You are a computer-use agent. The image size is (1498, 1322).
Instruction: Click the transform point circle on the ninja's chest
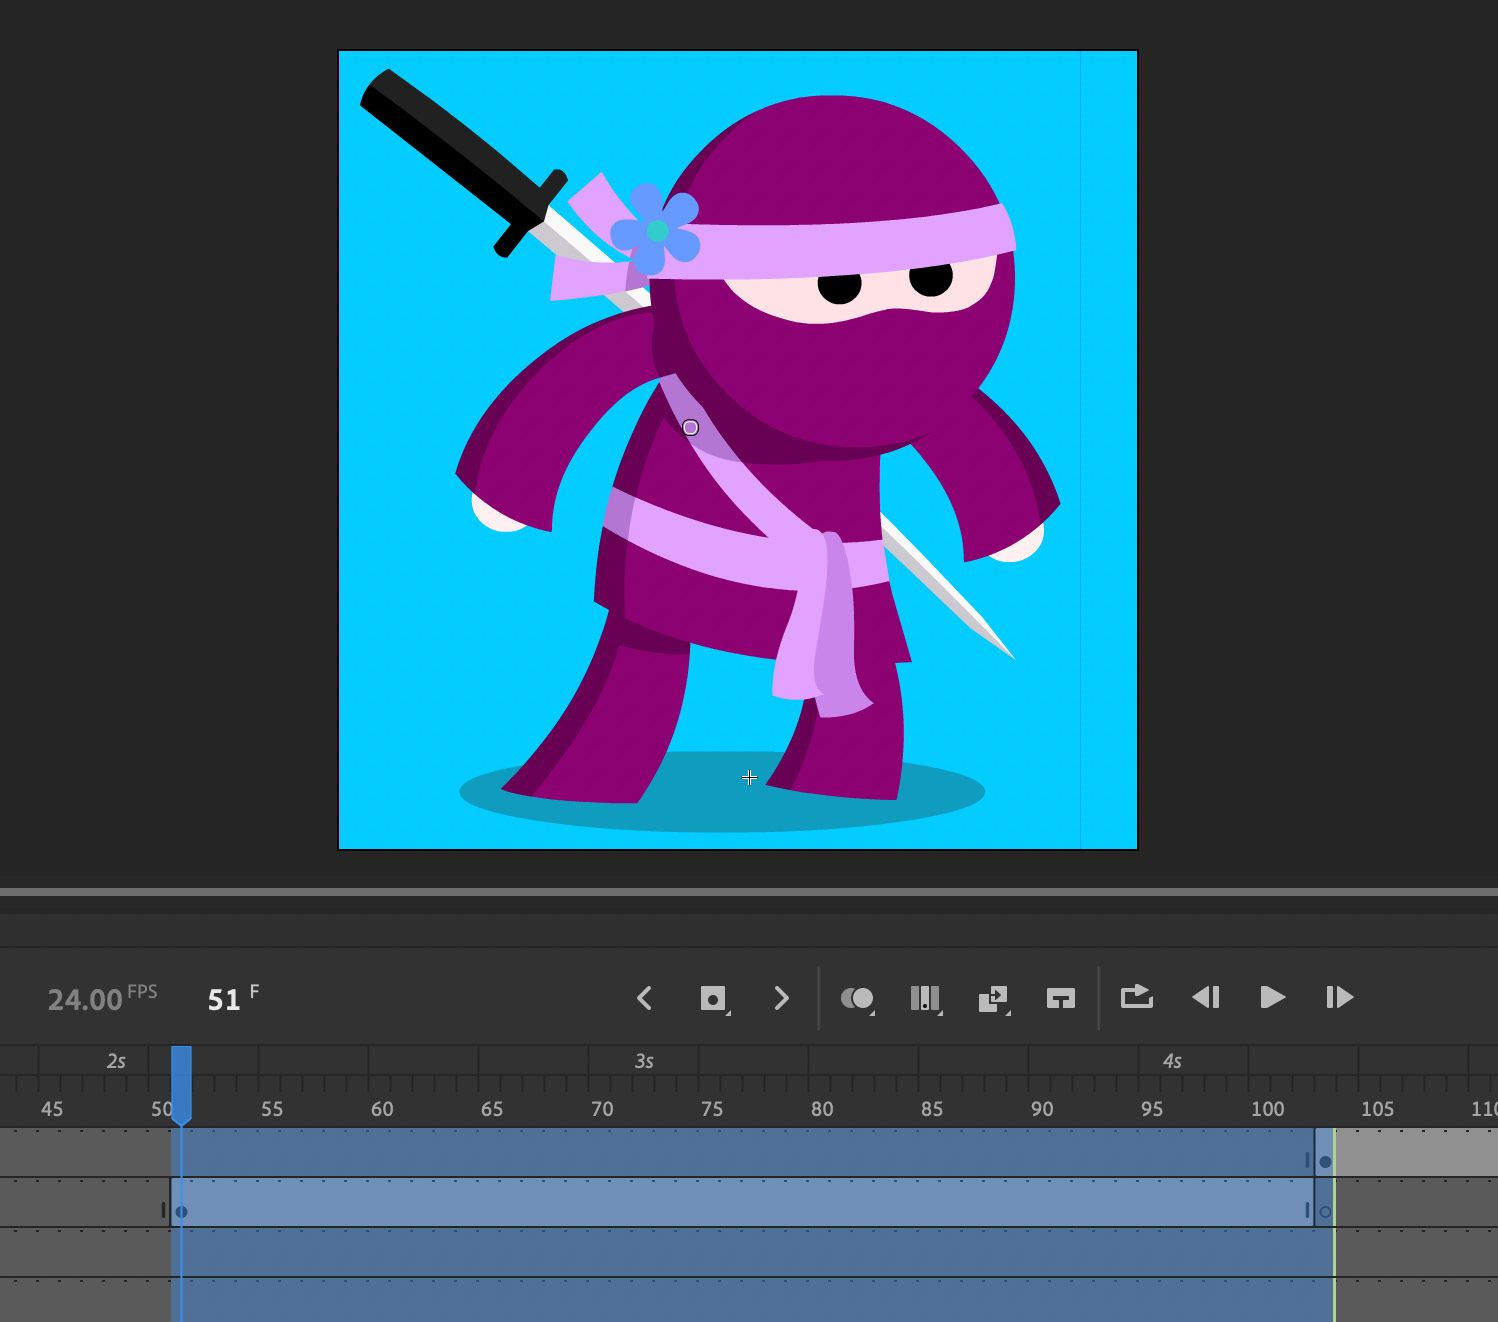click(690, 428)
